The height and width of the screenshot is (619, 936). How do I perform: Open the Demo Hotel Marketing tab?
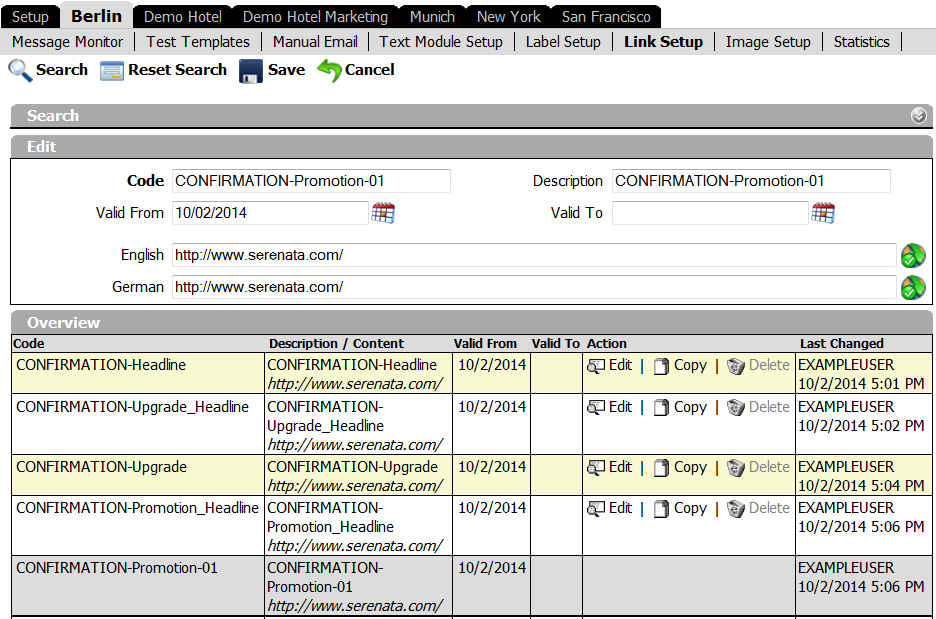315,17
